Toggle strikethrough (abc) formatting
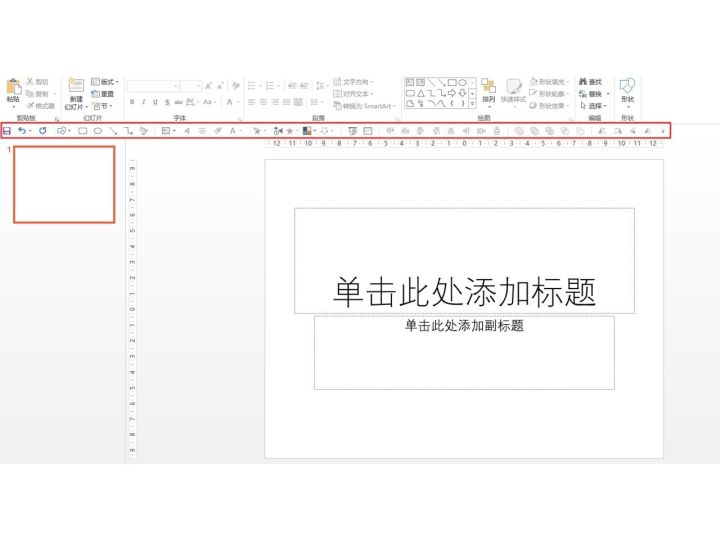The image size is (720, 540). tap(179, 102)
